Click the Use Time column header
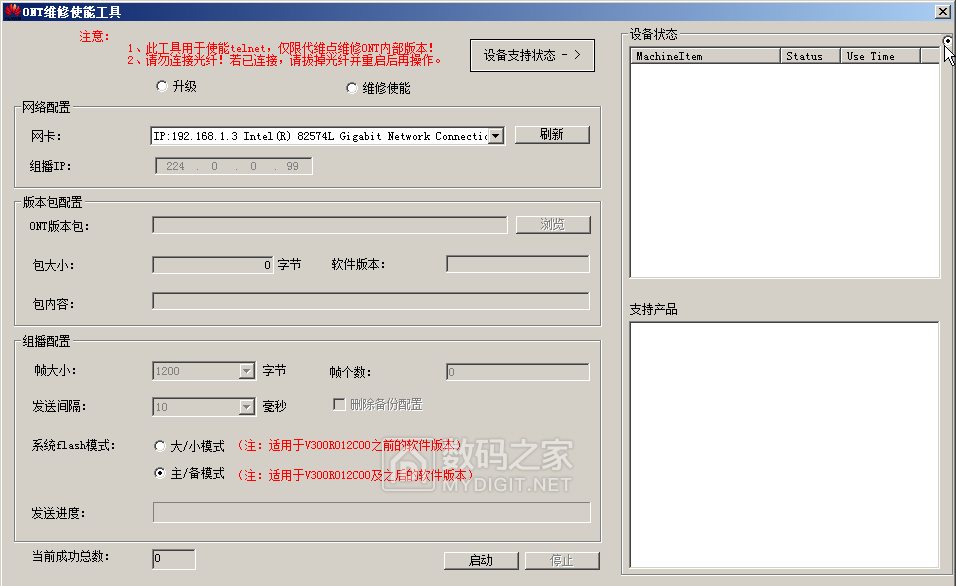This screenshot has width=956, height=586. click(878, 56)
